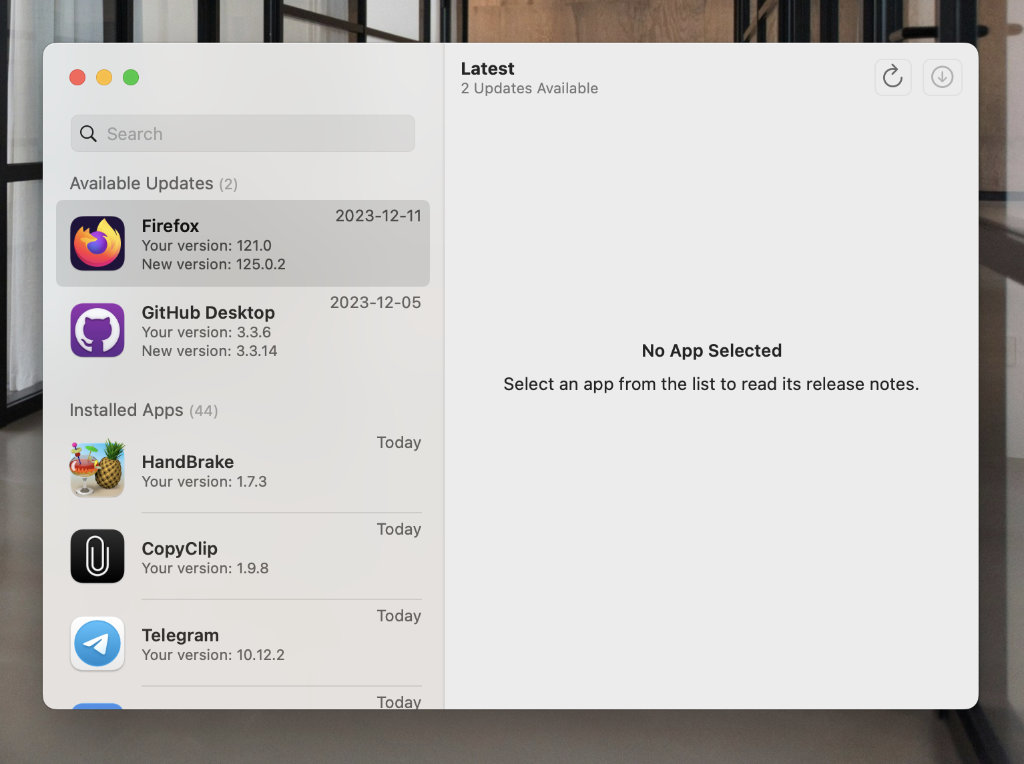Click the 2 Updates Available subtitle
Screen dimensions: 1024x764
[530, 88]
